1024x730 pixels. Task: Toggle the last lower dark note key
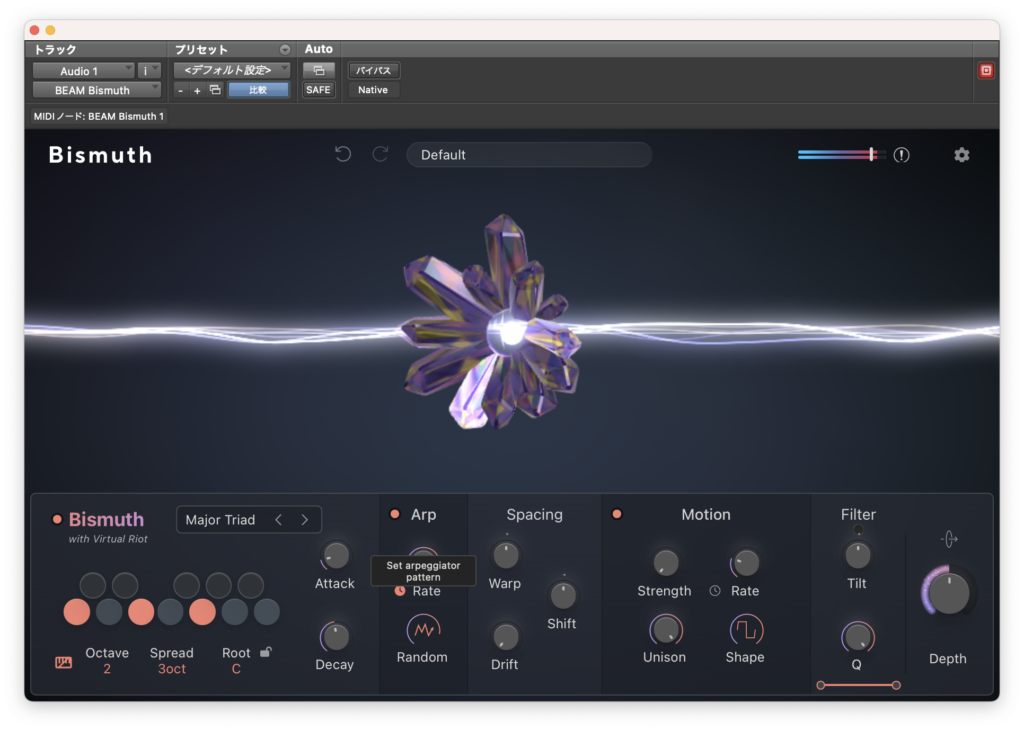266,612
